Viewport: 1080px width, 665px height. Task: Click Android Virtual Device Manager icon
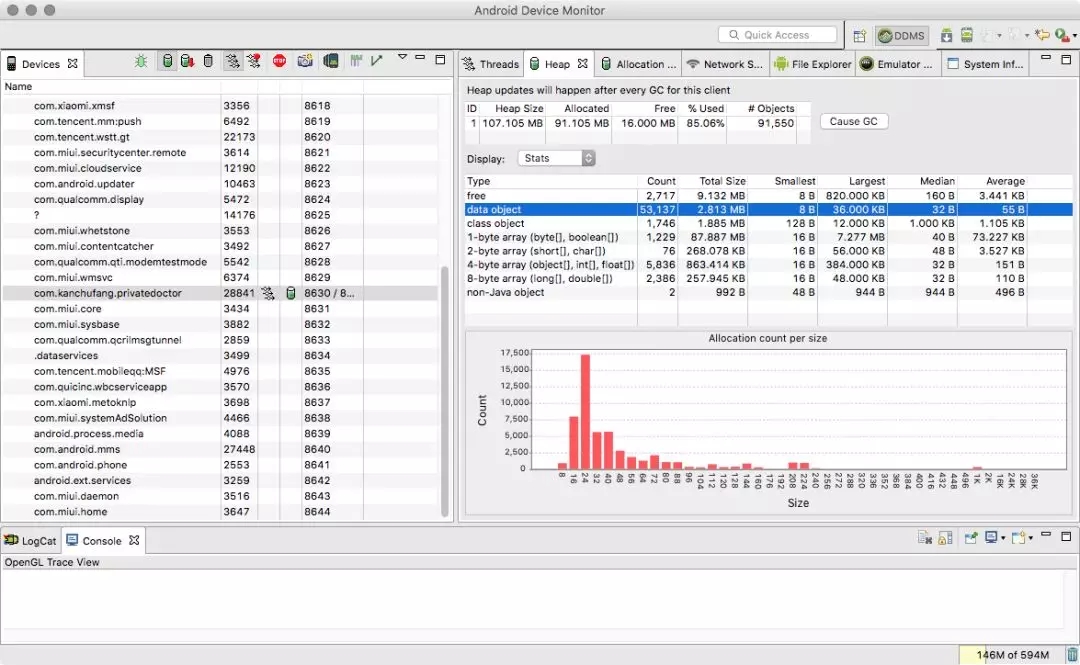[x=967, y=35]
